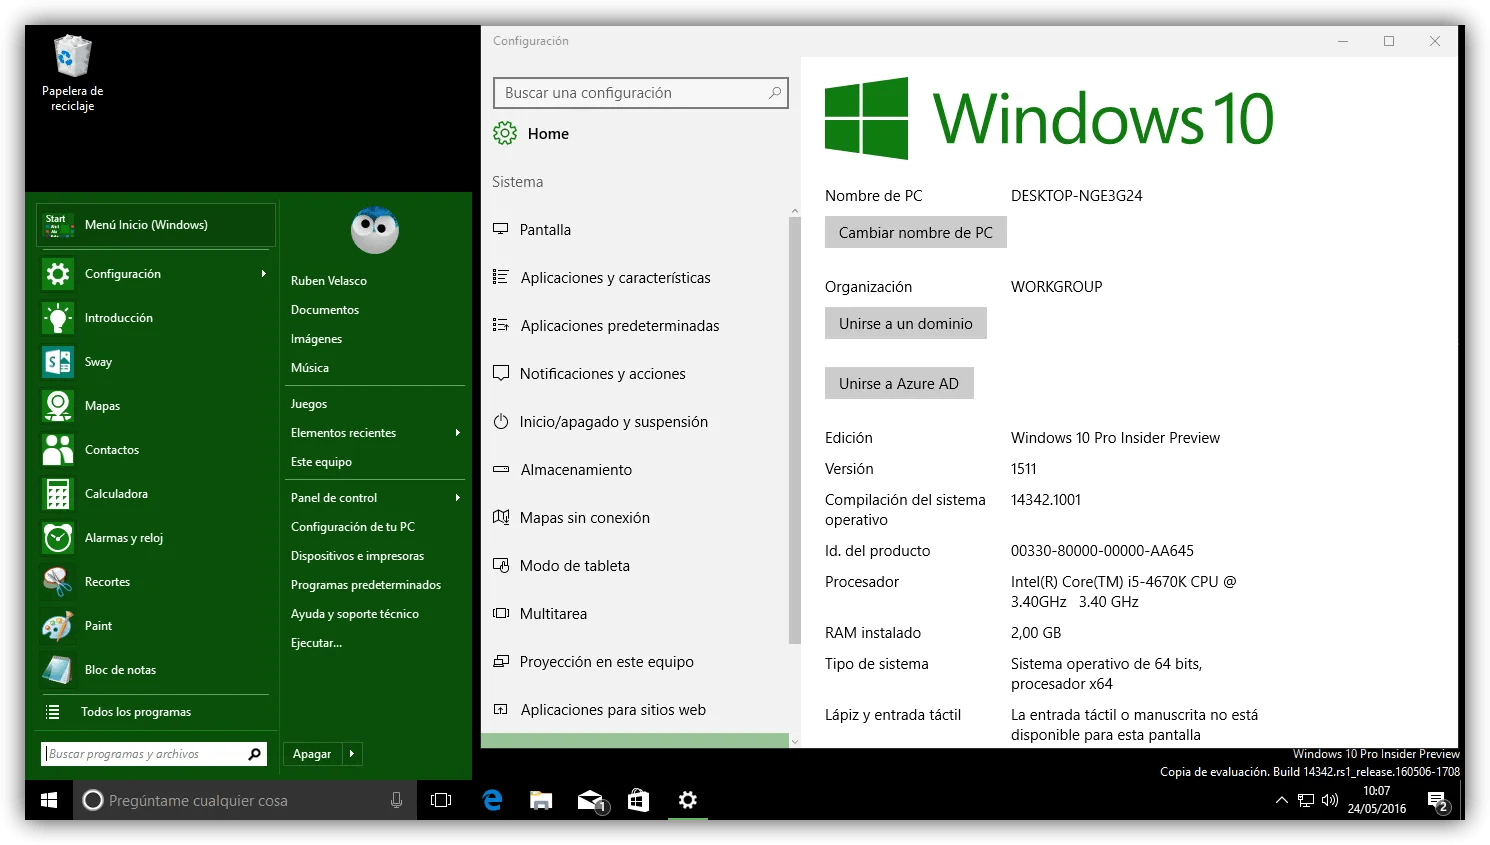Image resolution: width=1490 pixels, height=845 pixels.
Task: Open Modo de tableta settings
Action: pyautogui.click(x=575, y=565)
